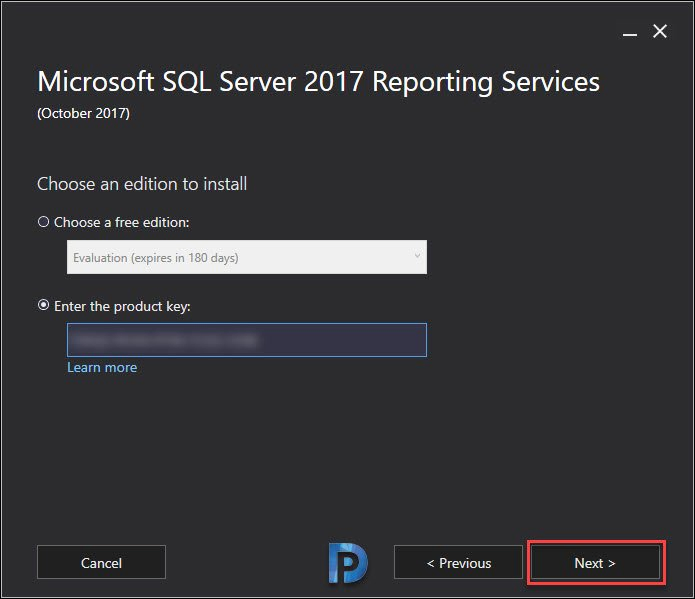Select the 'Choose a free edition' radio button
This screenshot has width=695, height=599.
[x=43, y=222]
